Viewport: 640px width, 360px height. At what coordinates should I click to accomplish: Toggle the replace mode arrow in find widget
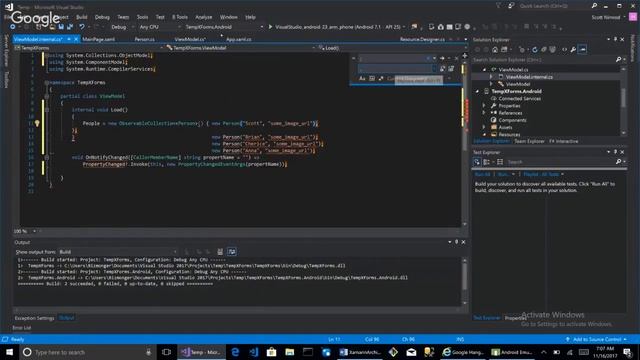[353, 58]
